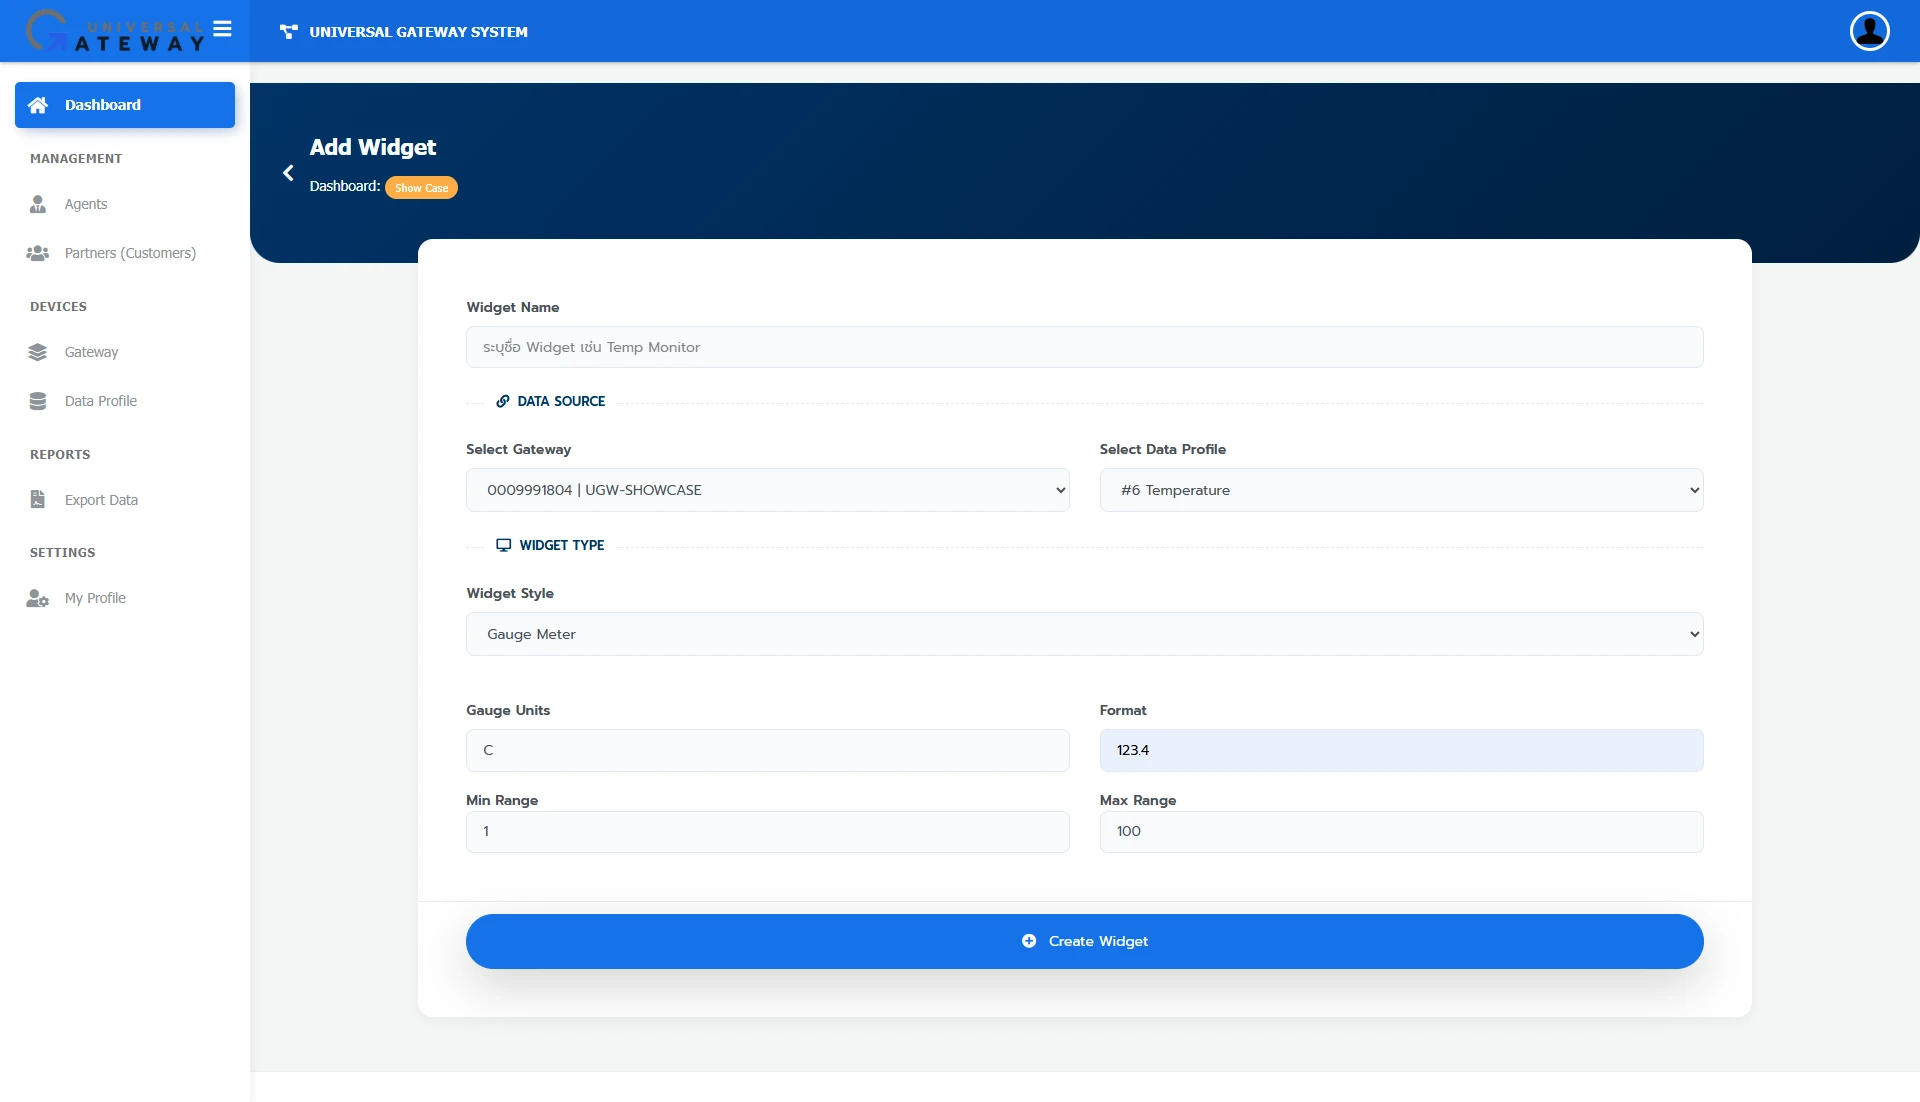Click the Show Case dashboard badge

(421, 188)
